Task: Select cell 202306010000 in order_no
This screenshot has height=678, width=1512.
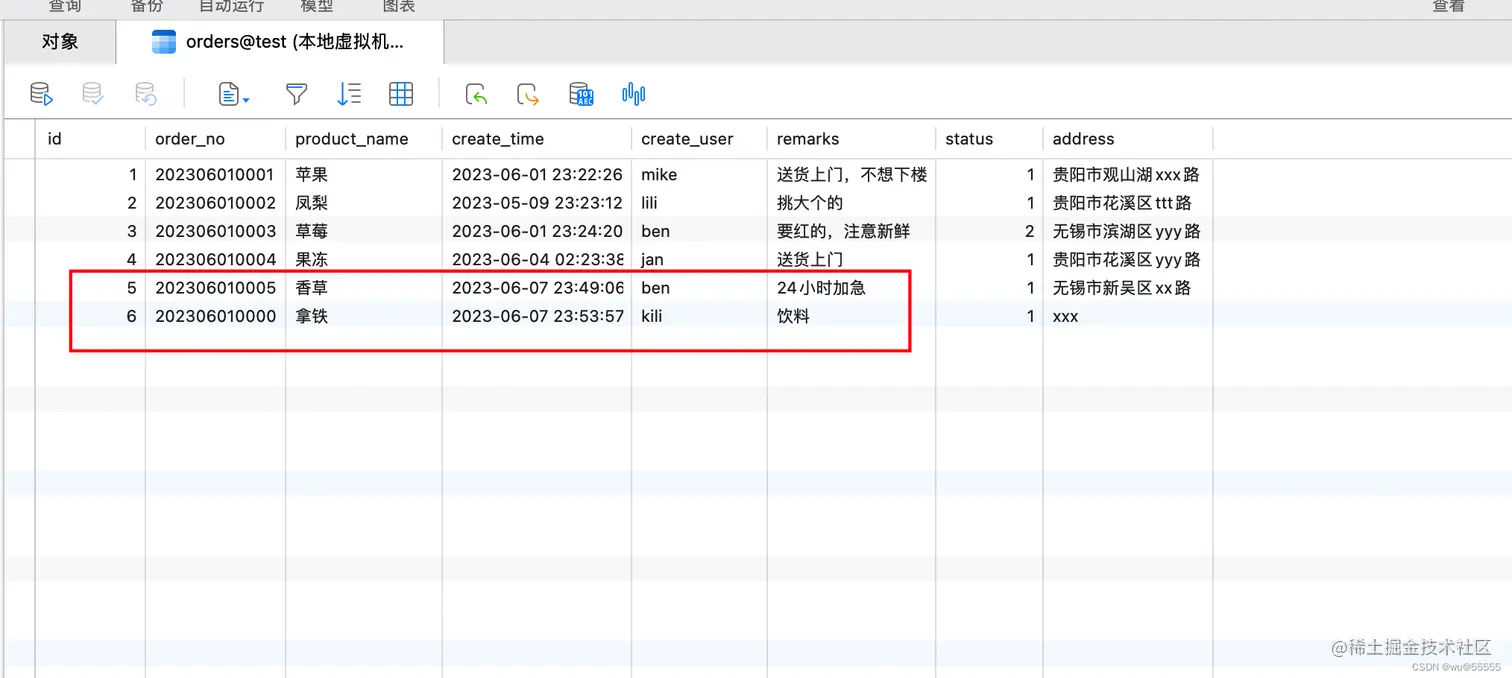Action: tap(215, 317)
